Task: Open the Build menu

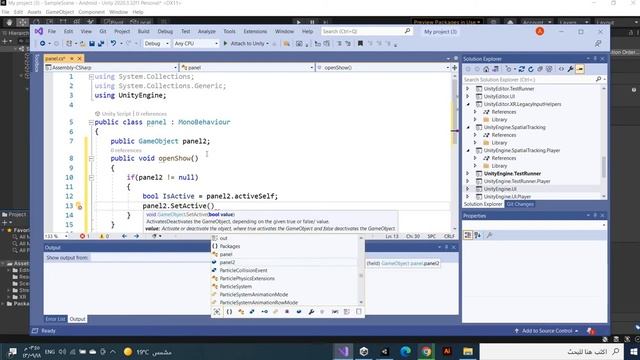Action: click(143, 31)
